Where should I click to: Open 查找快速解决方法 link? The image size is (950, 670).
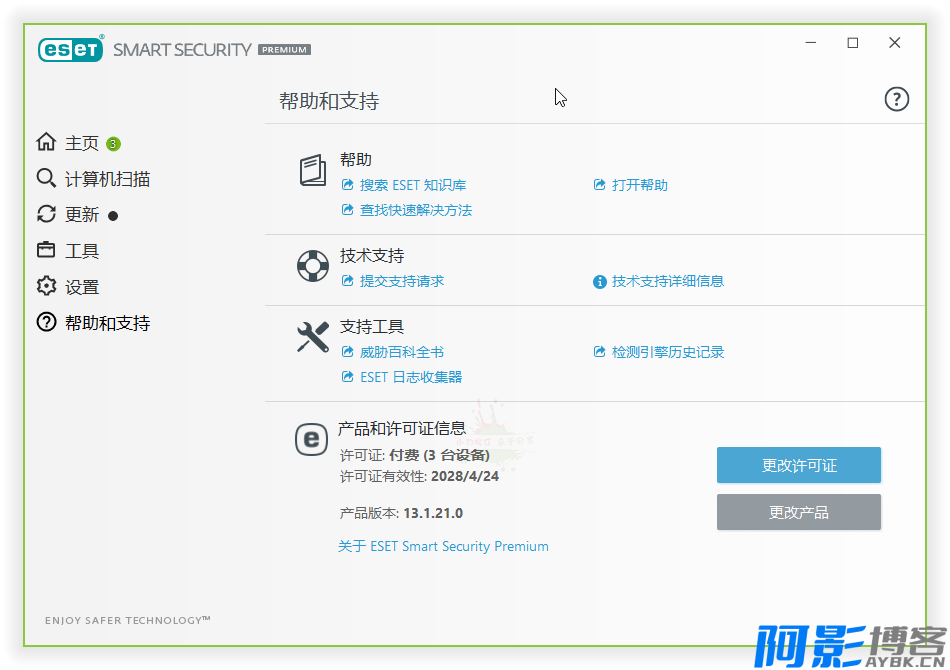click(x=416, y=210)
